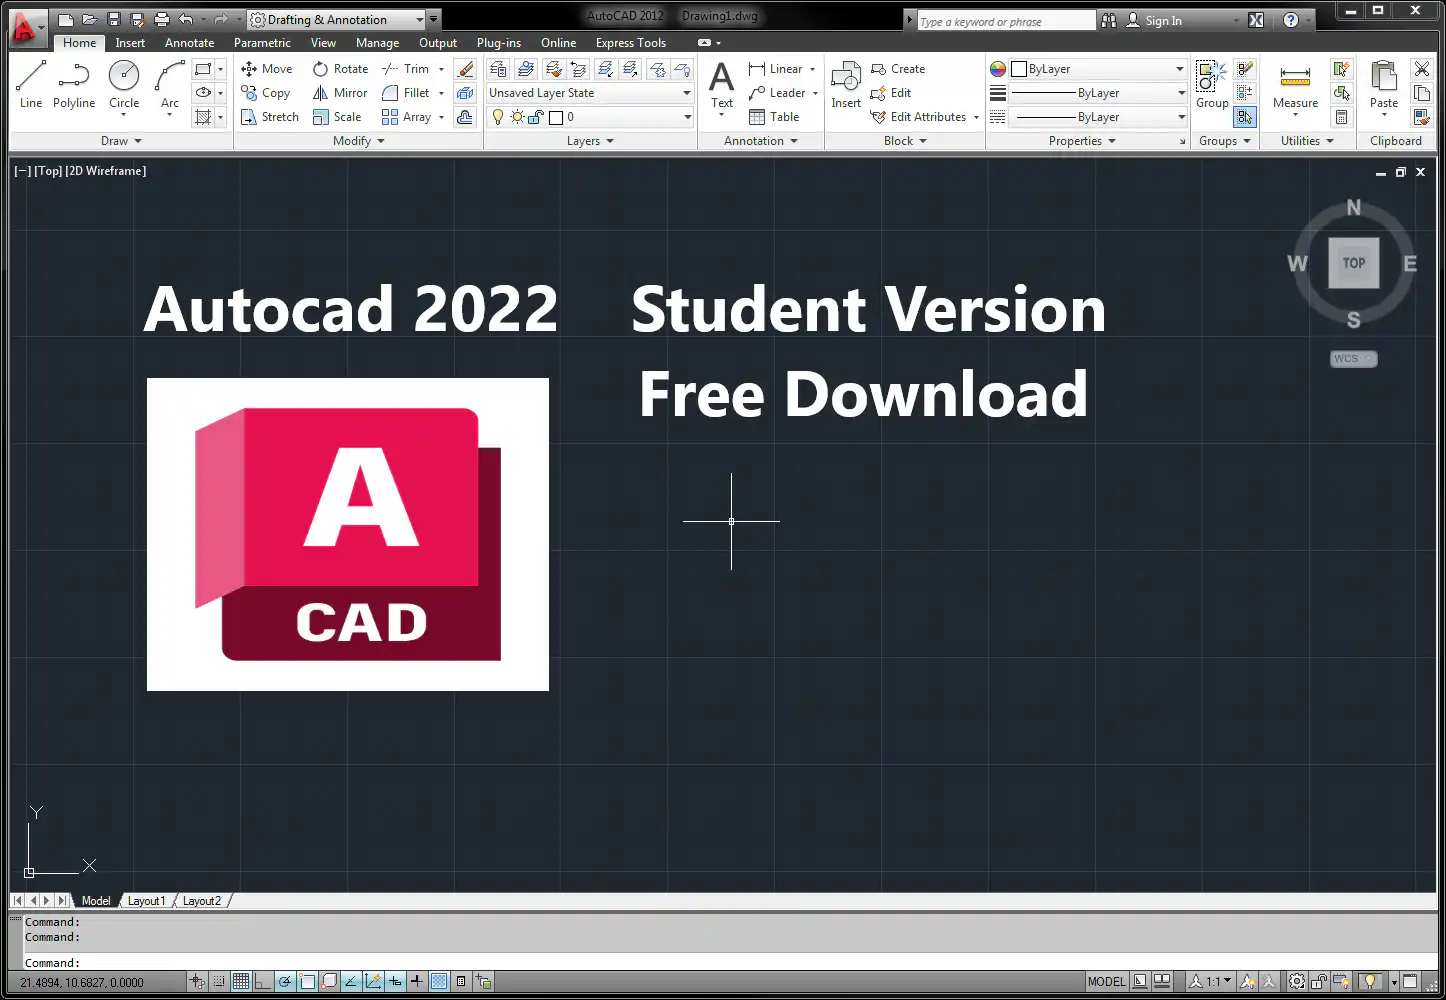The width and height of the screenshot is (1446, 1000).
Task: Expand the Draw panel
Action: tap(121, 141)
